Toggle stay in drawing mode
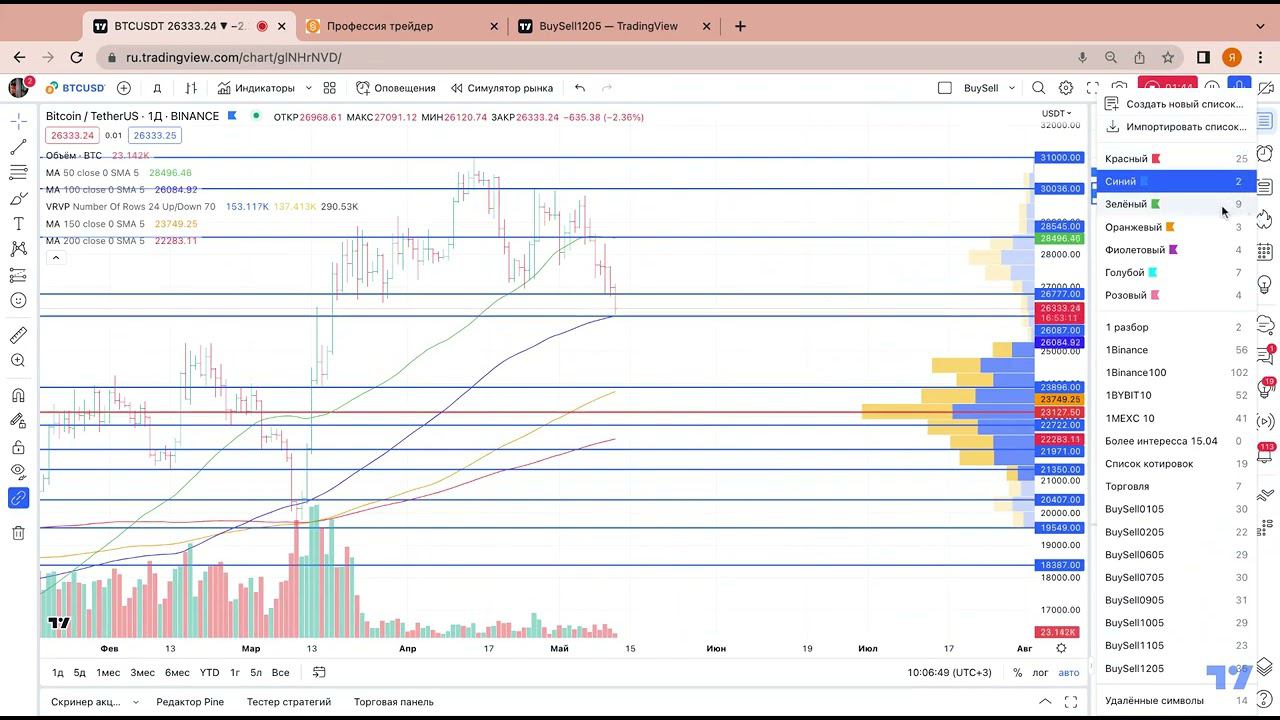1280x720 pixels. click(18, 421)
